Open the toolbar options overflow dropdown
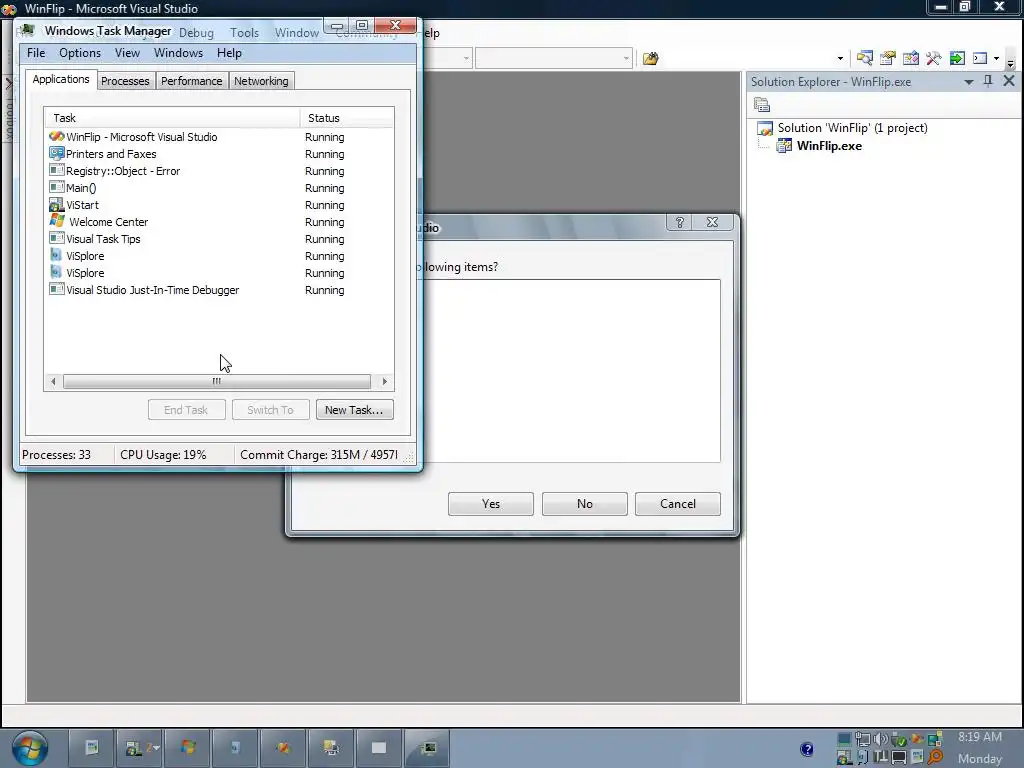This screenshot has width=1024, height=768. tap(1010, 61)
